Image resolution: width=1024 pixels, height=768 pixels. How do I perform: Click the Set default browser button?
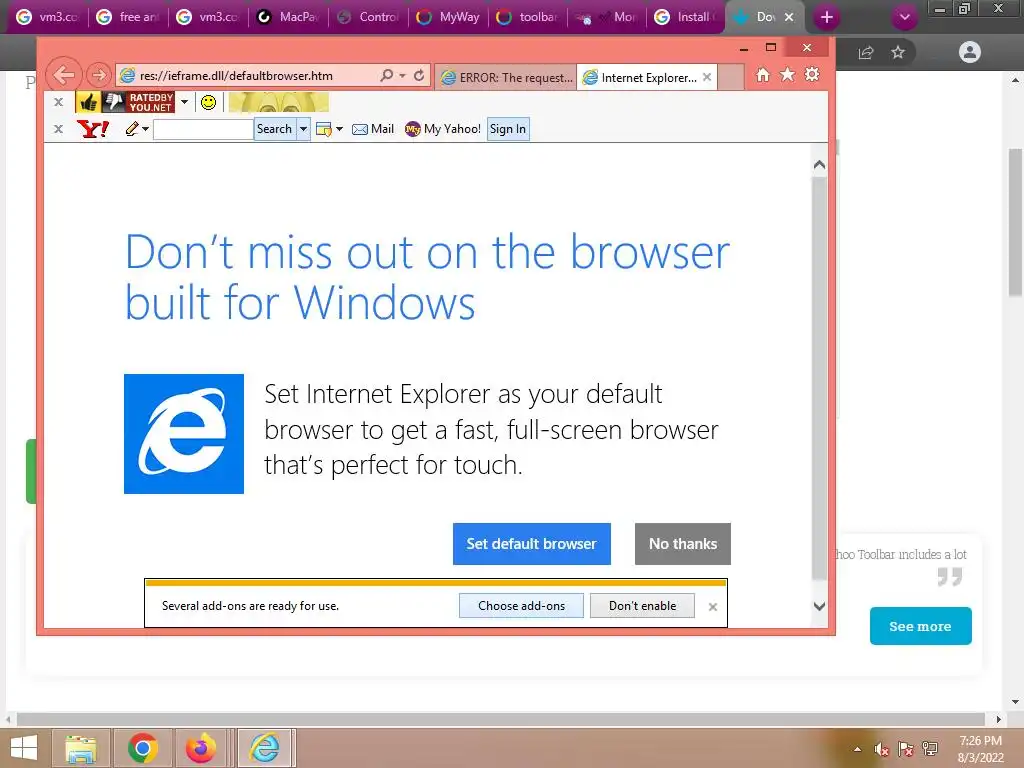(532, 544)
